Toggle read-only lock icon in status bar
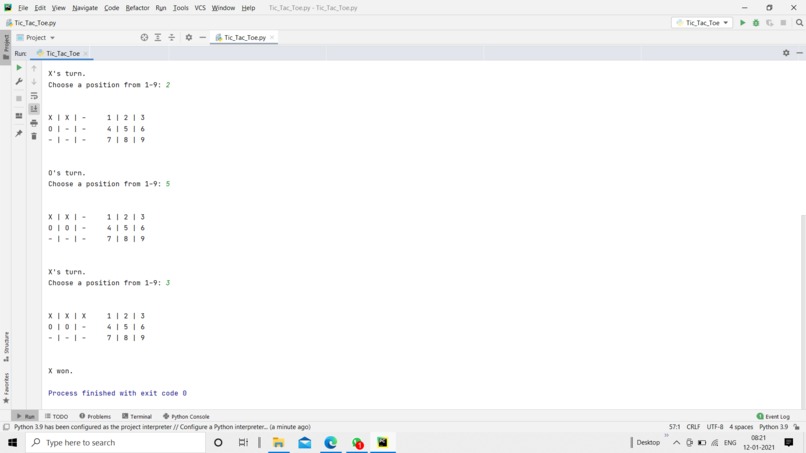Screen dimensions: 806x453 point(797,427)
